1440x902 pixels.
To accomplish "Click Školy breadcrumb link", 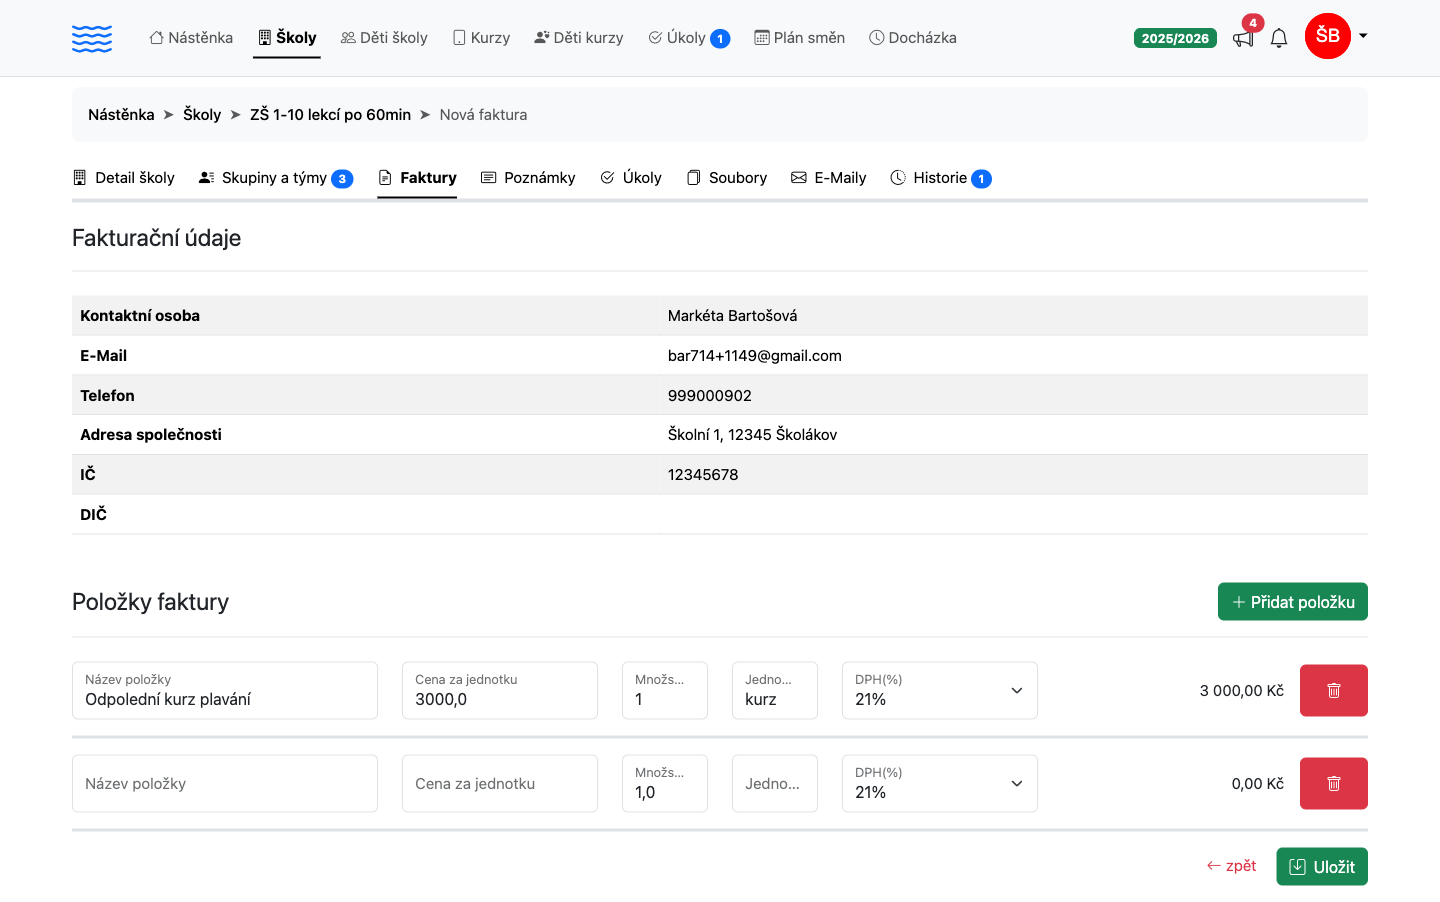I will coord(202,115).
